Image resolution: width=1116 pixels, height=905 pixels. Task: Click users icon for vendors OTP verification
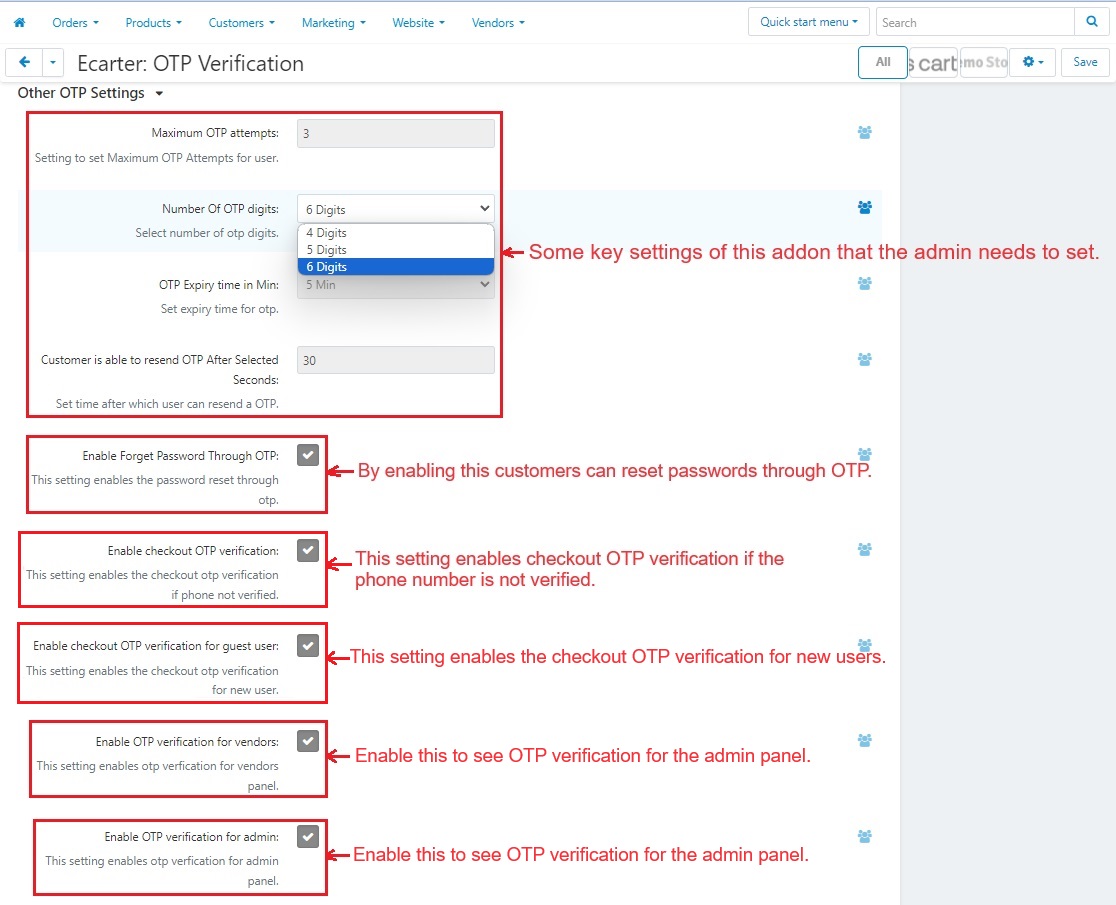865,740
